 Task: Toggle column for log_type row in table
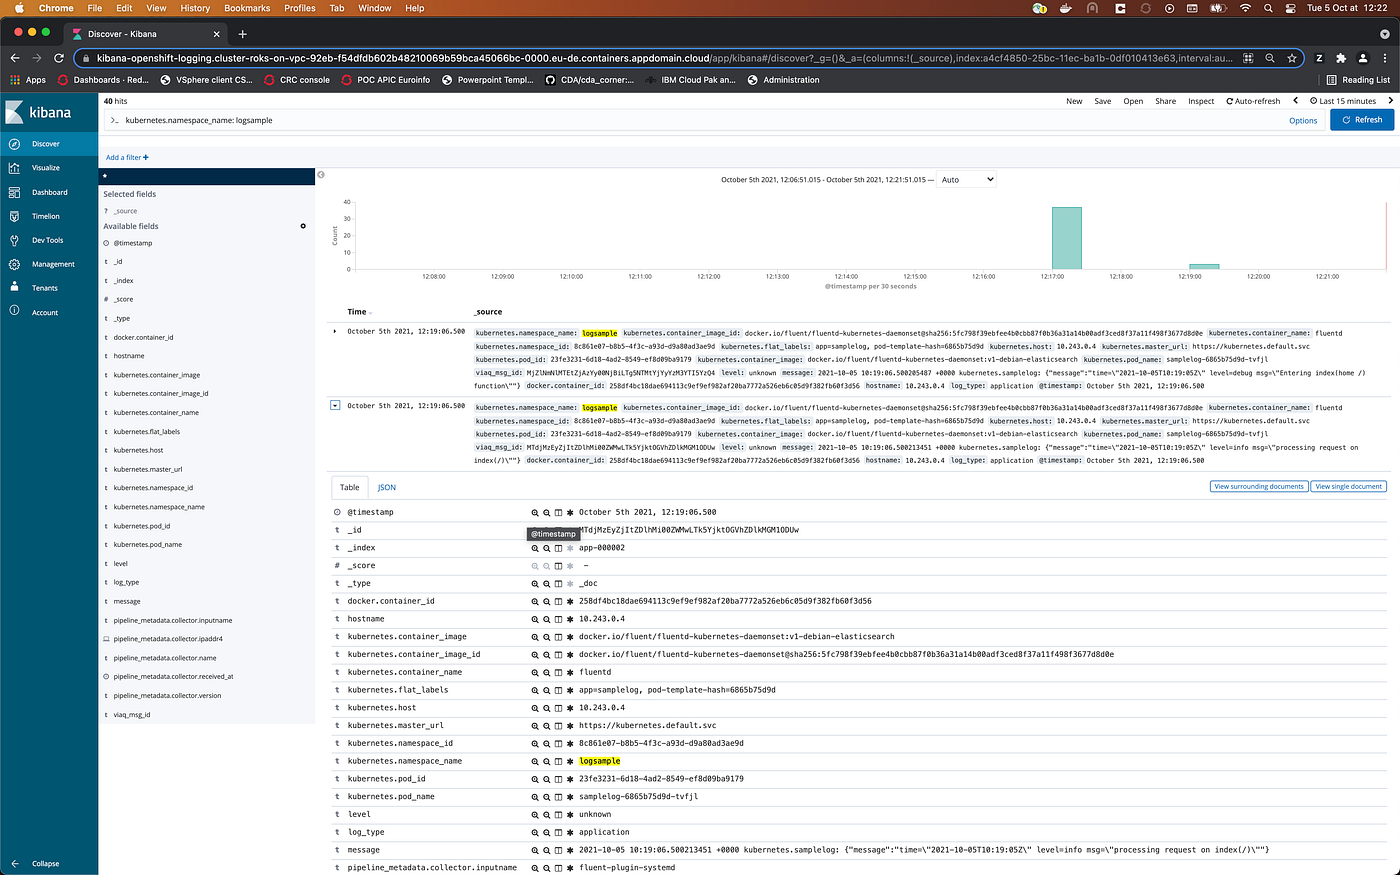coord(558,832)
